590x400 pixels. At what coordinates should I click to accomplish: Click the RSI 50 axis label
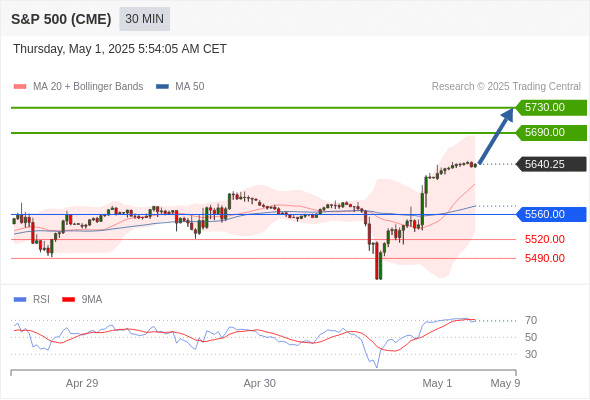531,338
